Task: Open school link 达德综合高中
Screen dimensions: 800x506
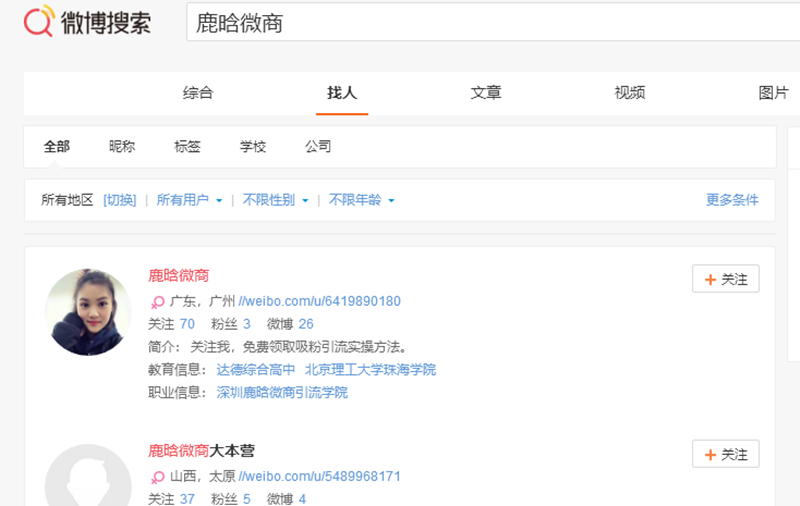Action: [256, 370]
